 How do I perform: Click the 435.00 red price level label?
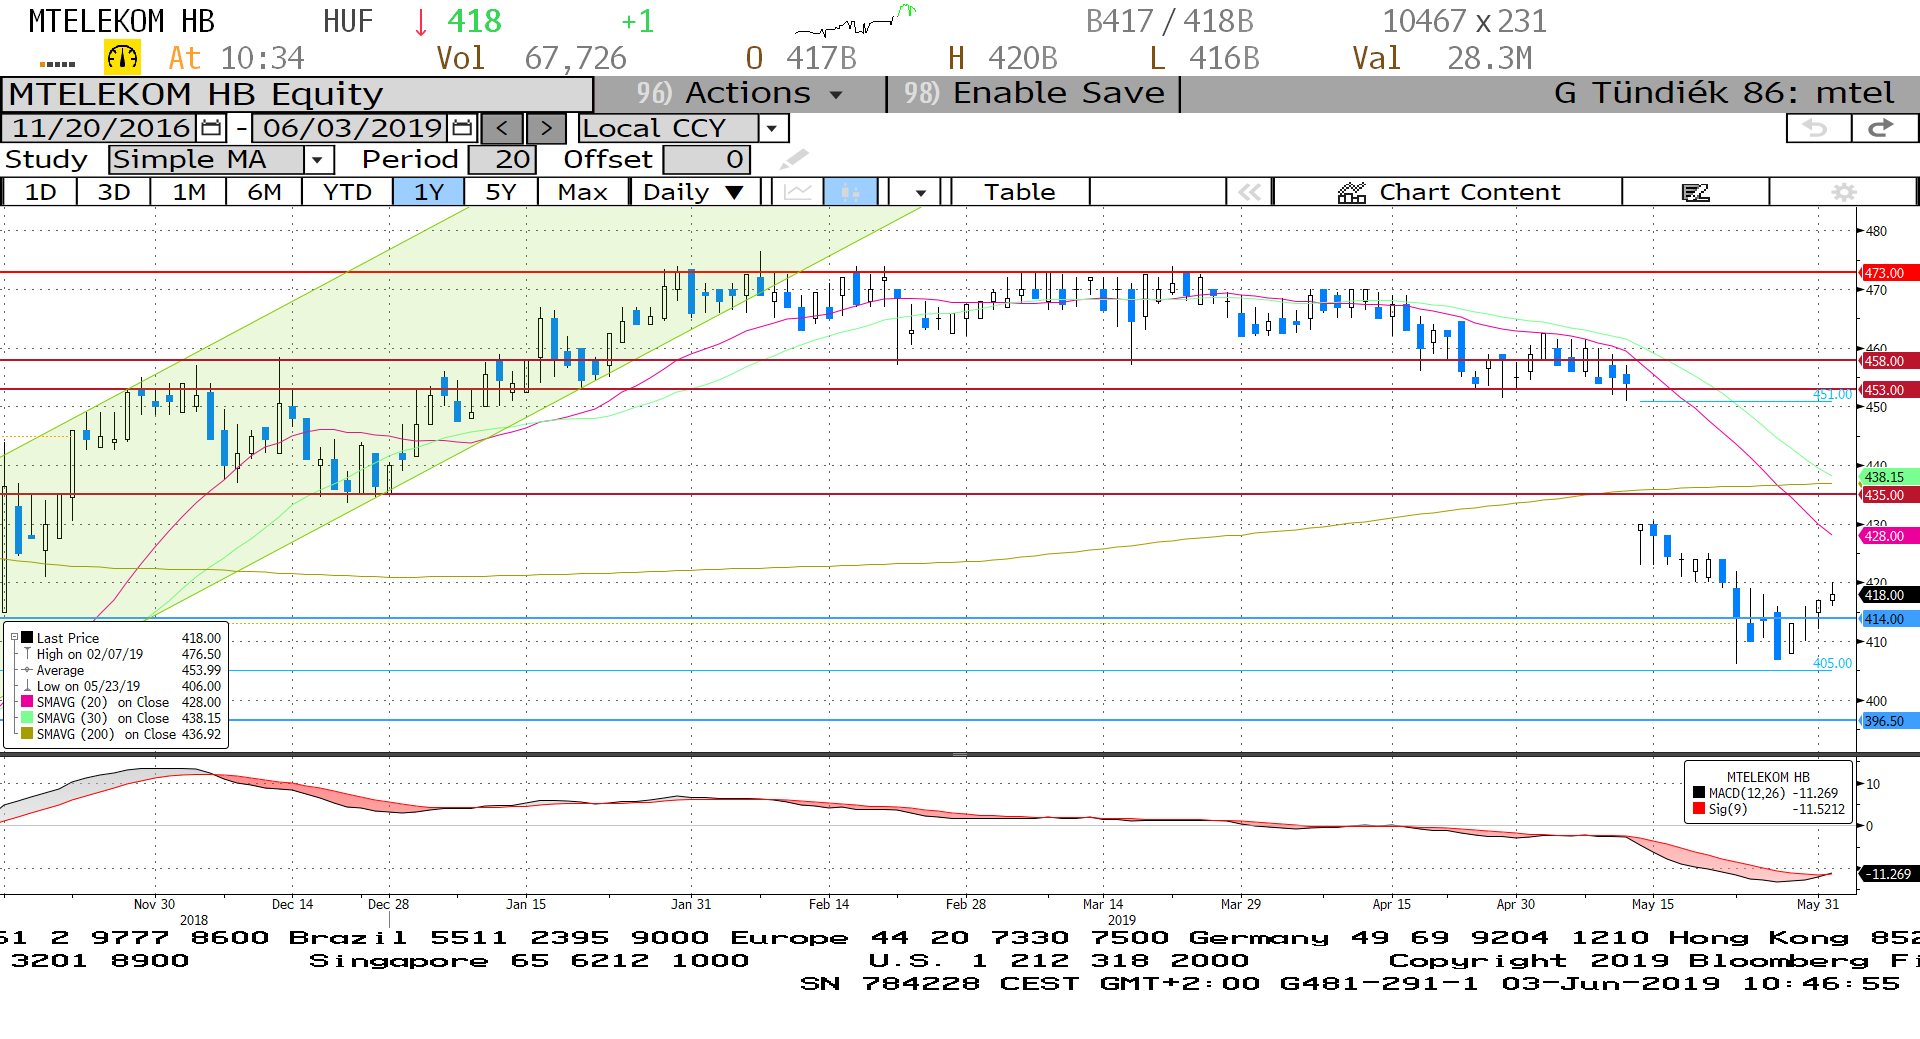coord(1889,495)
